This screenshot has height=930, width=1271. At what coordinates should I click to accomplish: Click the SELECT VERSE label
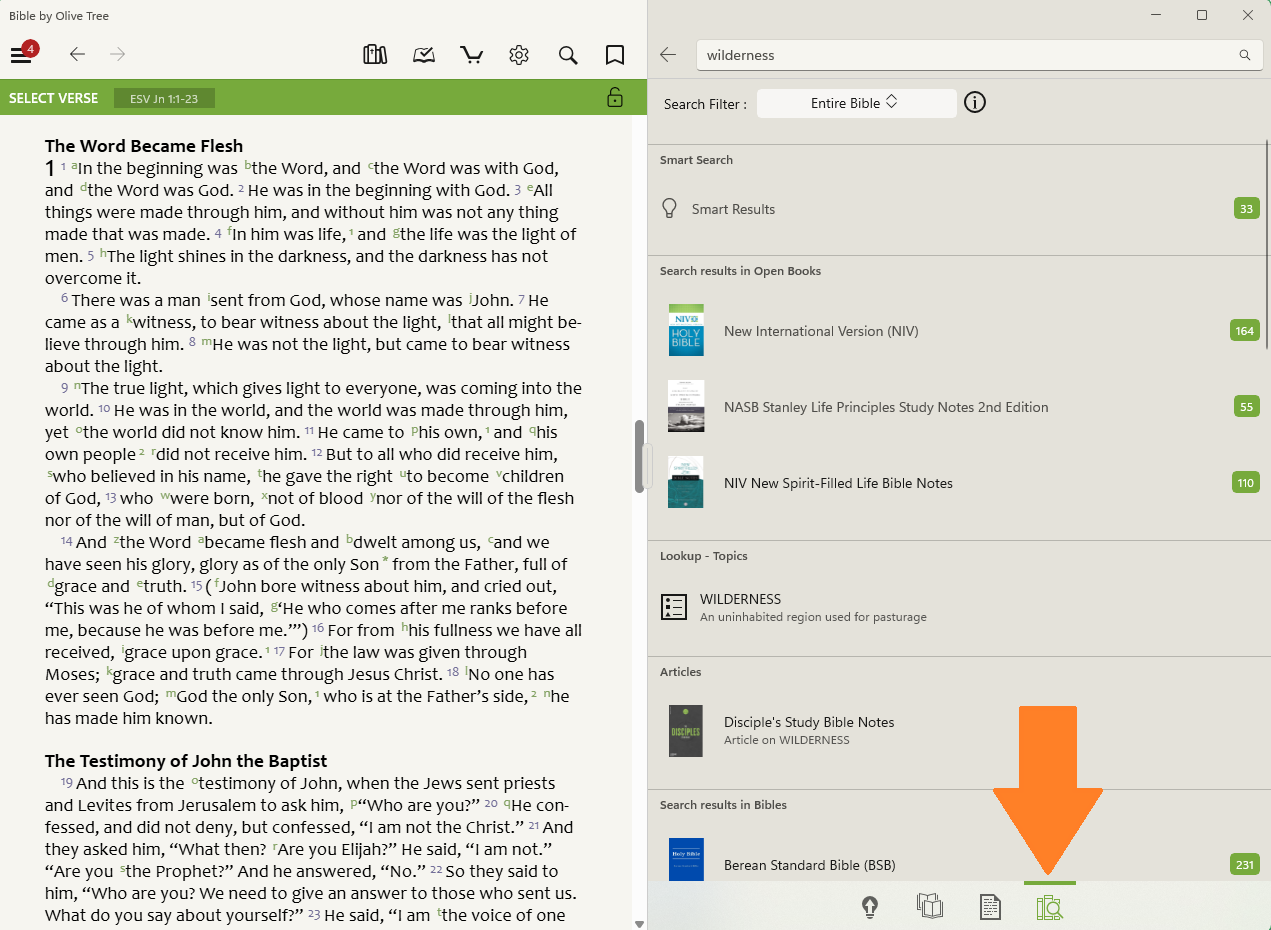coord(54,98)
